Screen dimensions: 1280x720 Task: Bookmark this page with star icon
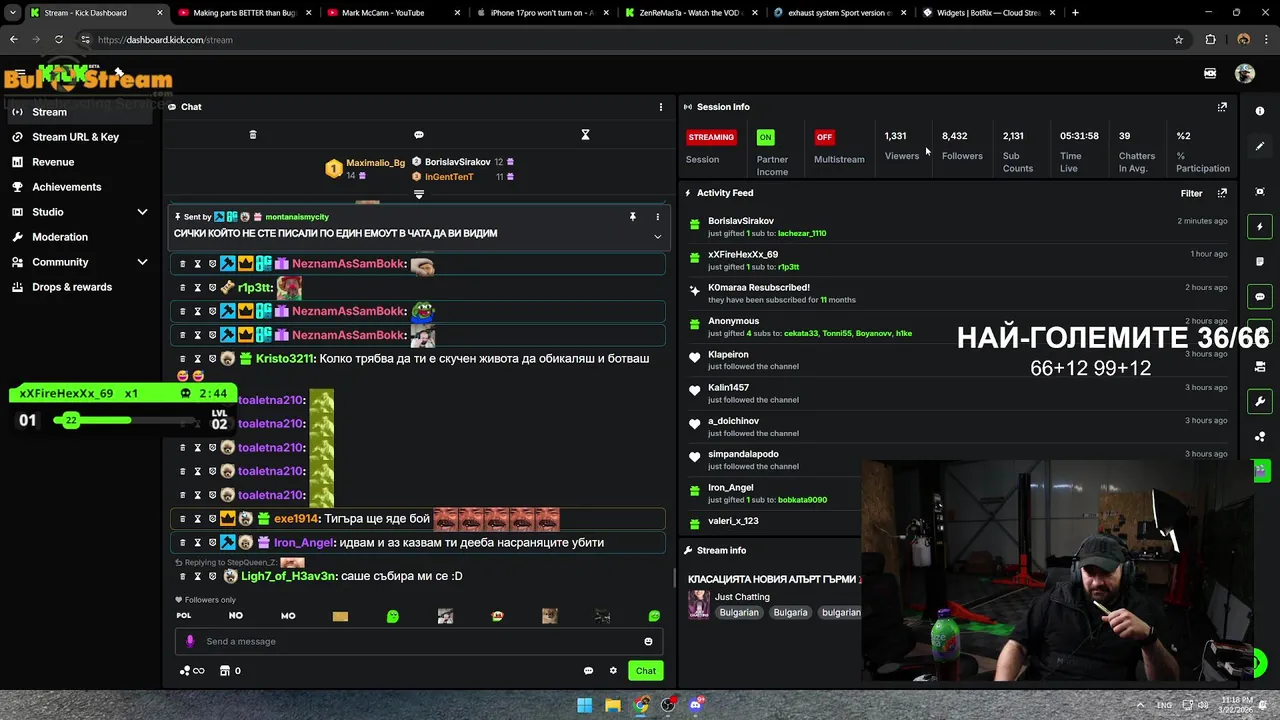1179,40
